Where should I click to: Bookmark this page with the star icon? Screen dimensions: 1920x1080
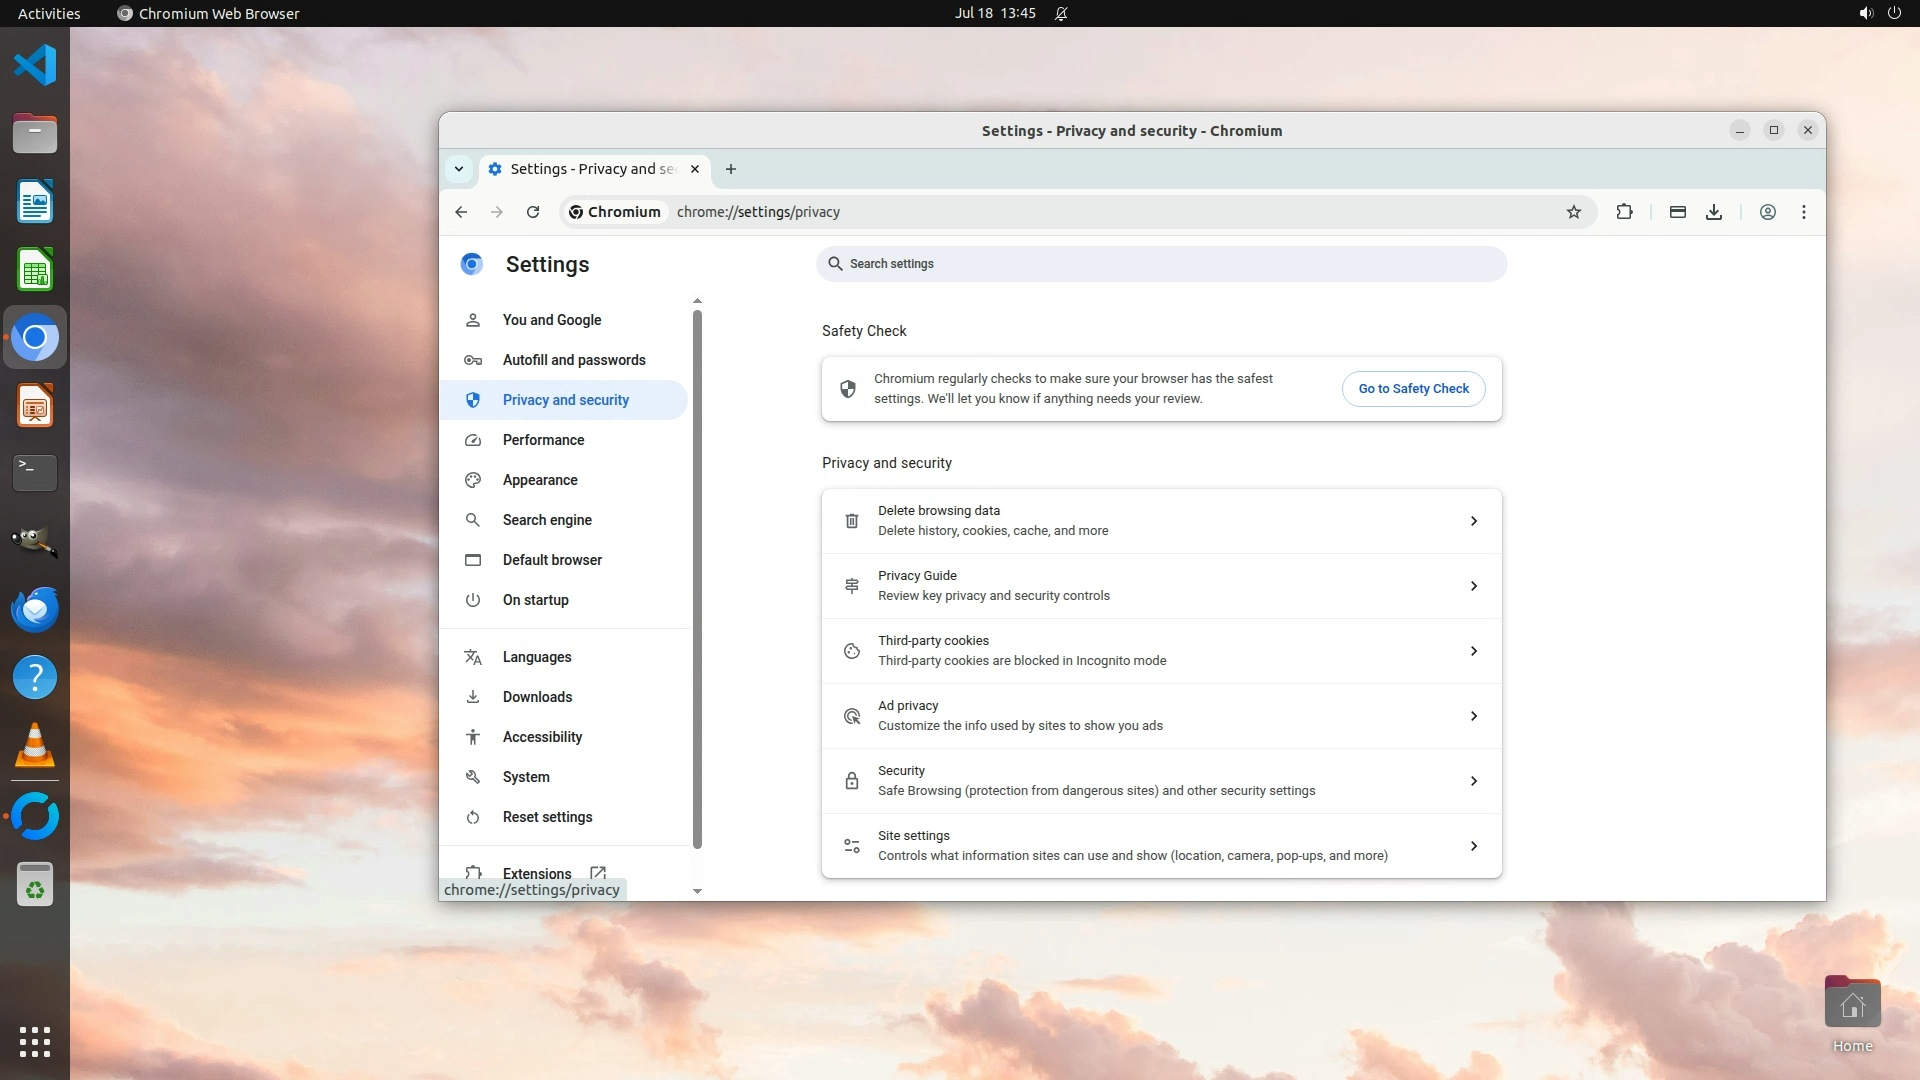1574,212
